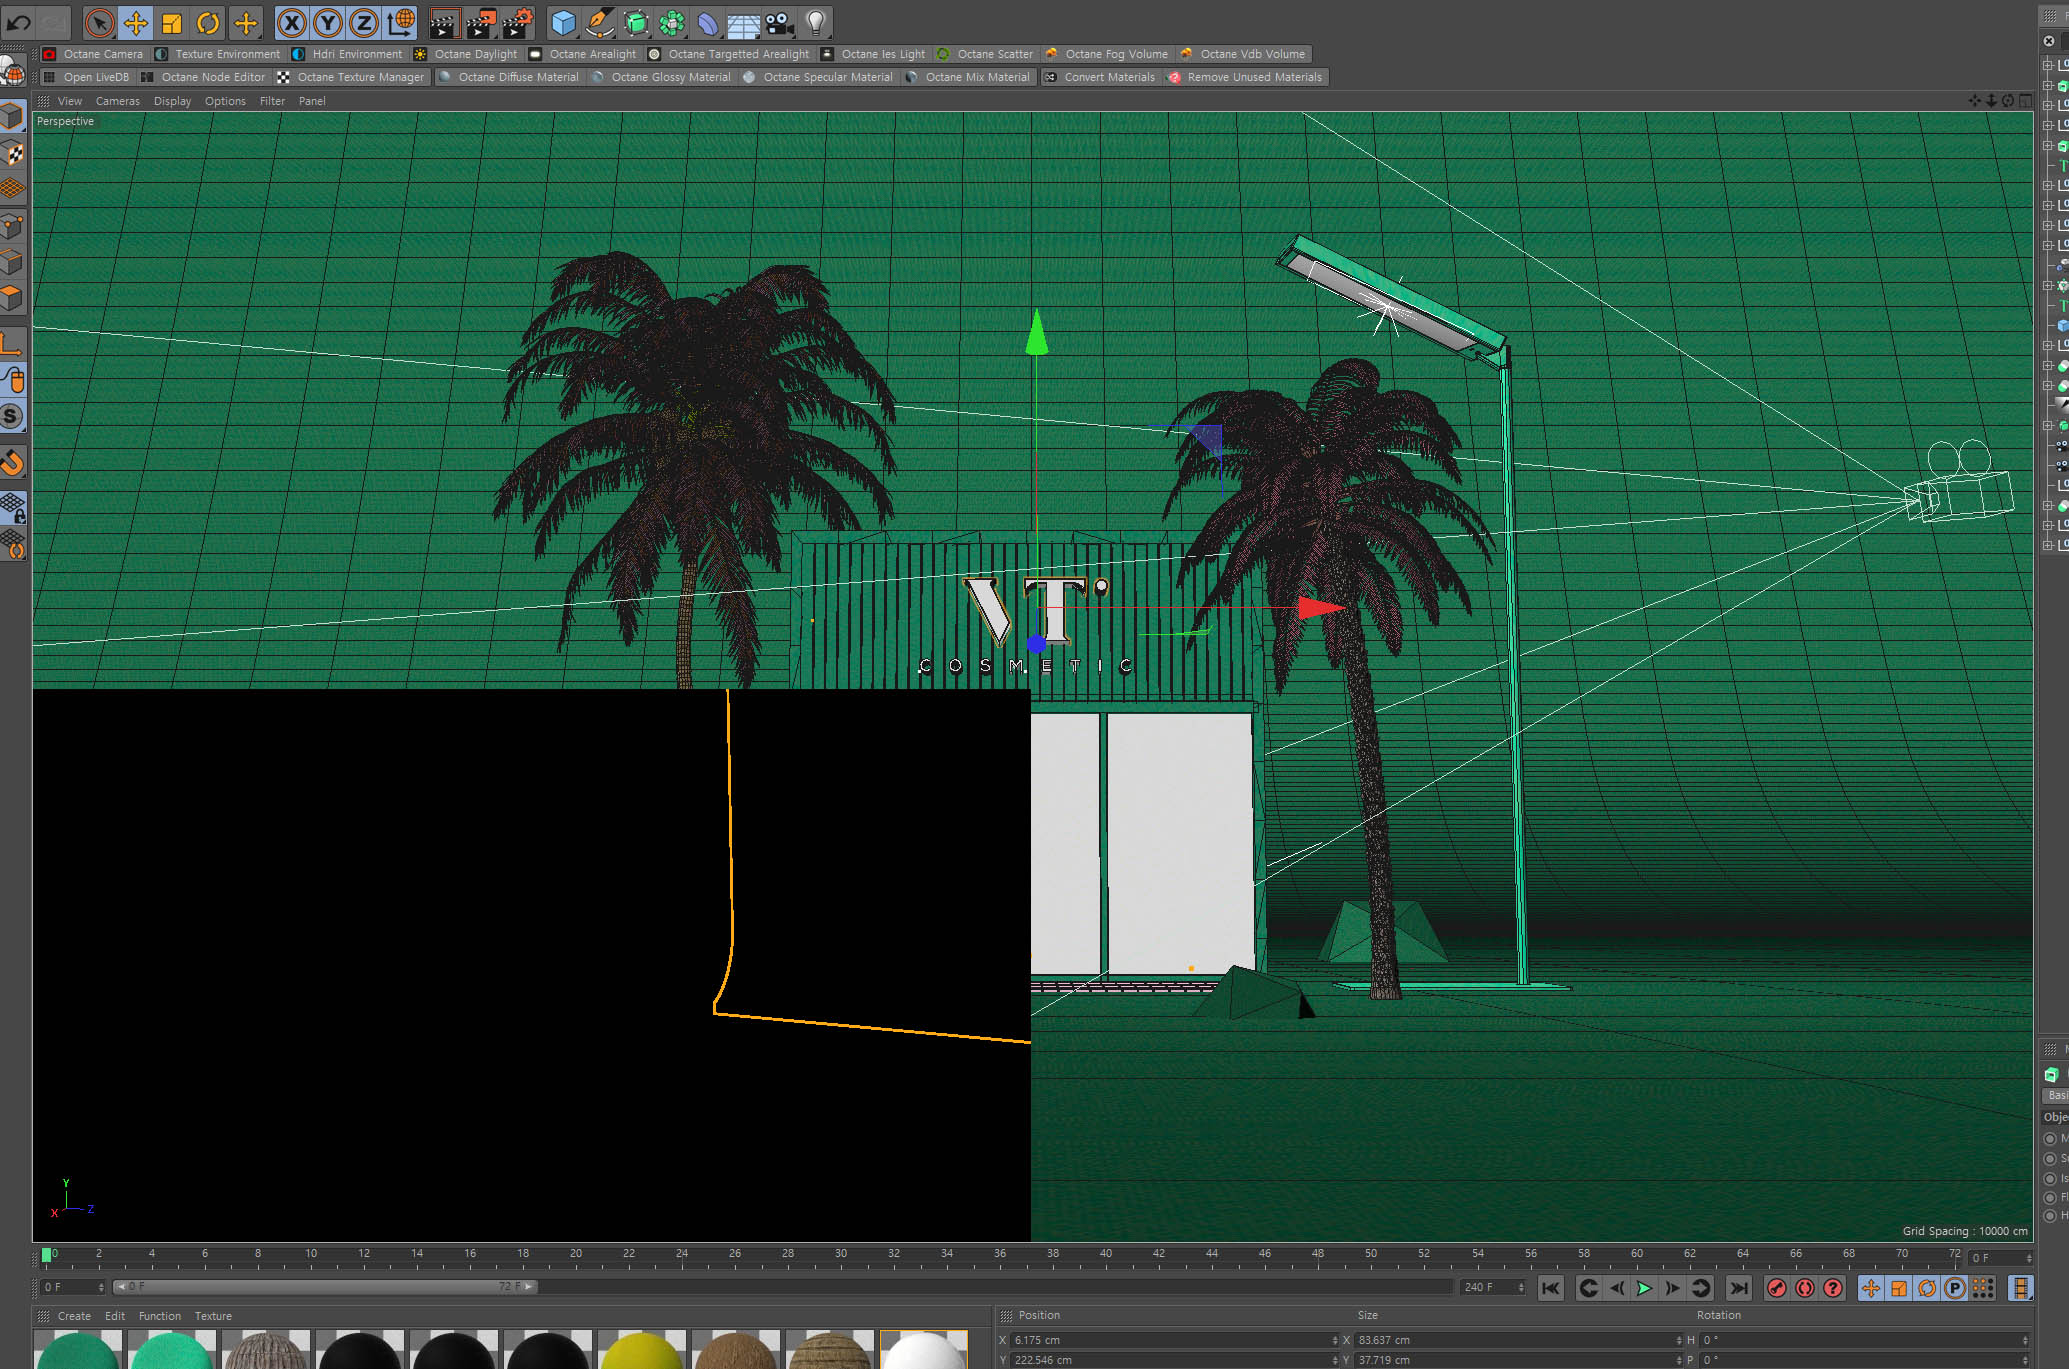Open the viewport Display menu

pyautogui.click(x=172, y=101)
